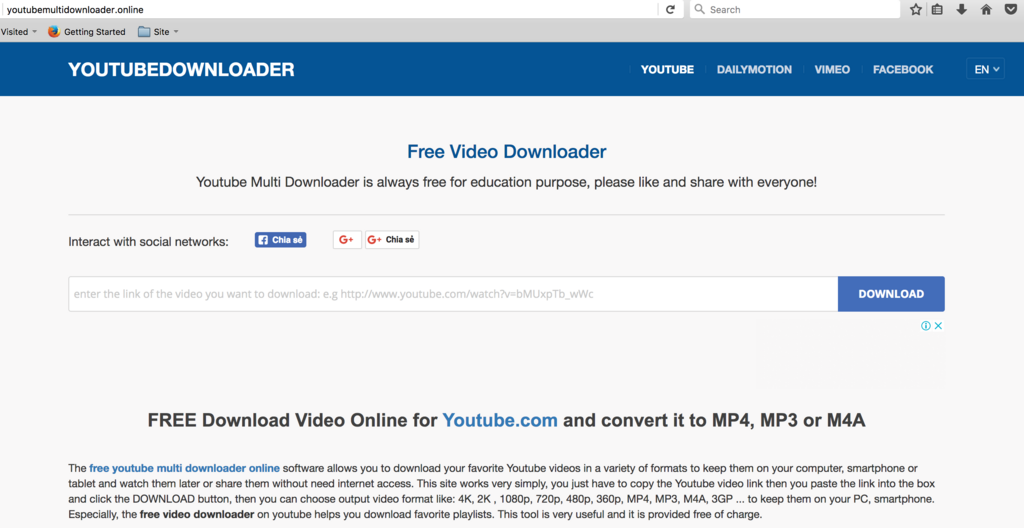This screenshot has width=1024, height=528.
Task: Go to browser home icon
Action: (986, 9)
